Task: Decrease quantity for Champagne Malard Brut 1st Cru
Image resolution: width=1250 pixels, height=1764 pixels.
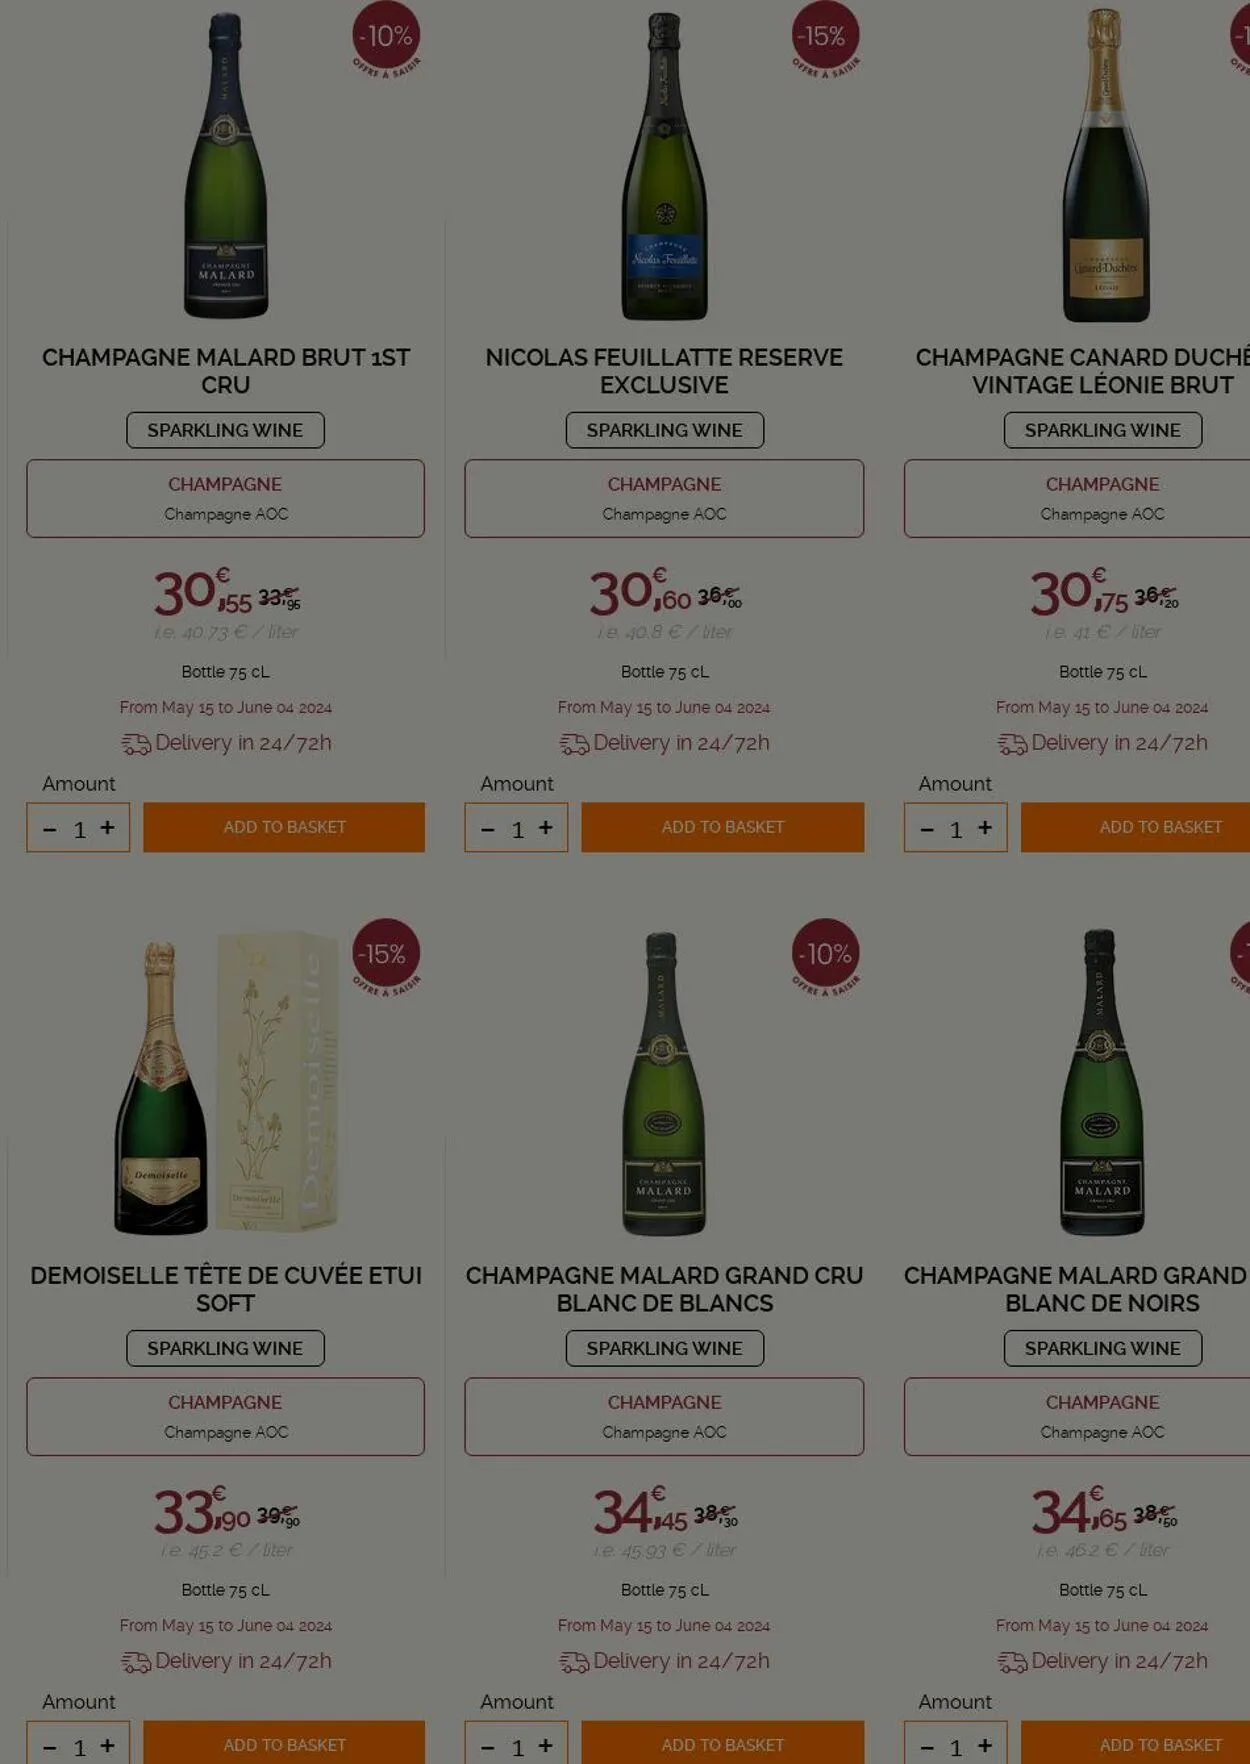Action: pos(50,829)
